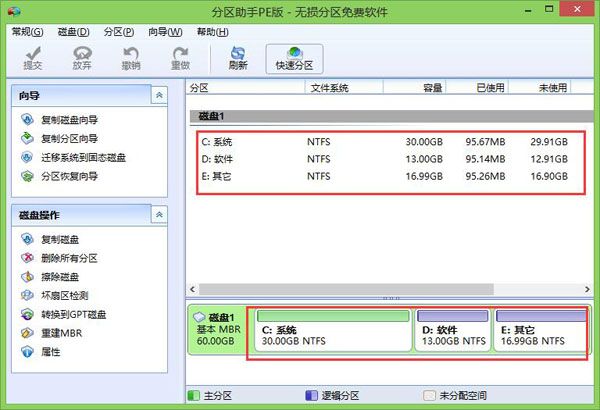Screen dimensions: 600x410
Task: Click the horizontal scrollbar thumb
Action: click(x=346, y=289)
